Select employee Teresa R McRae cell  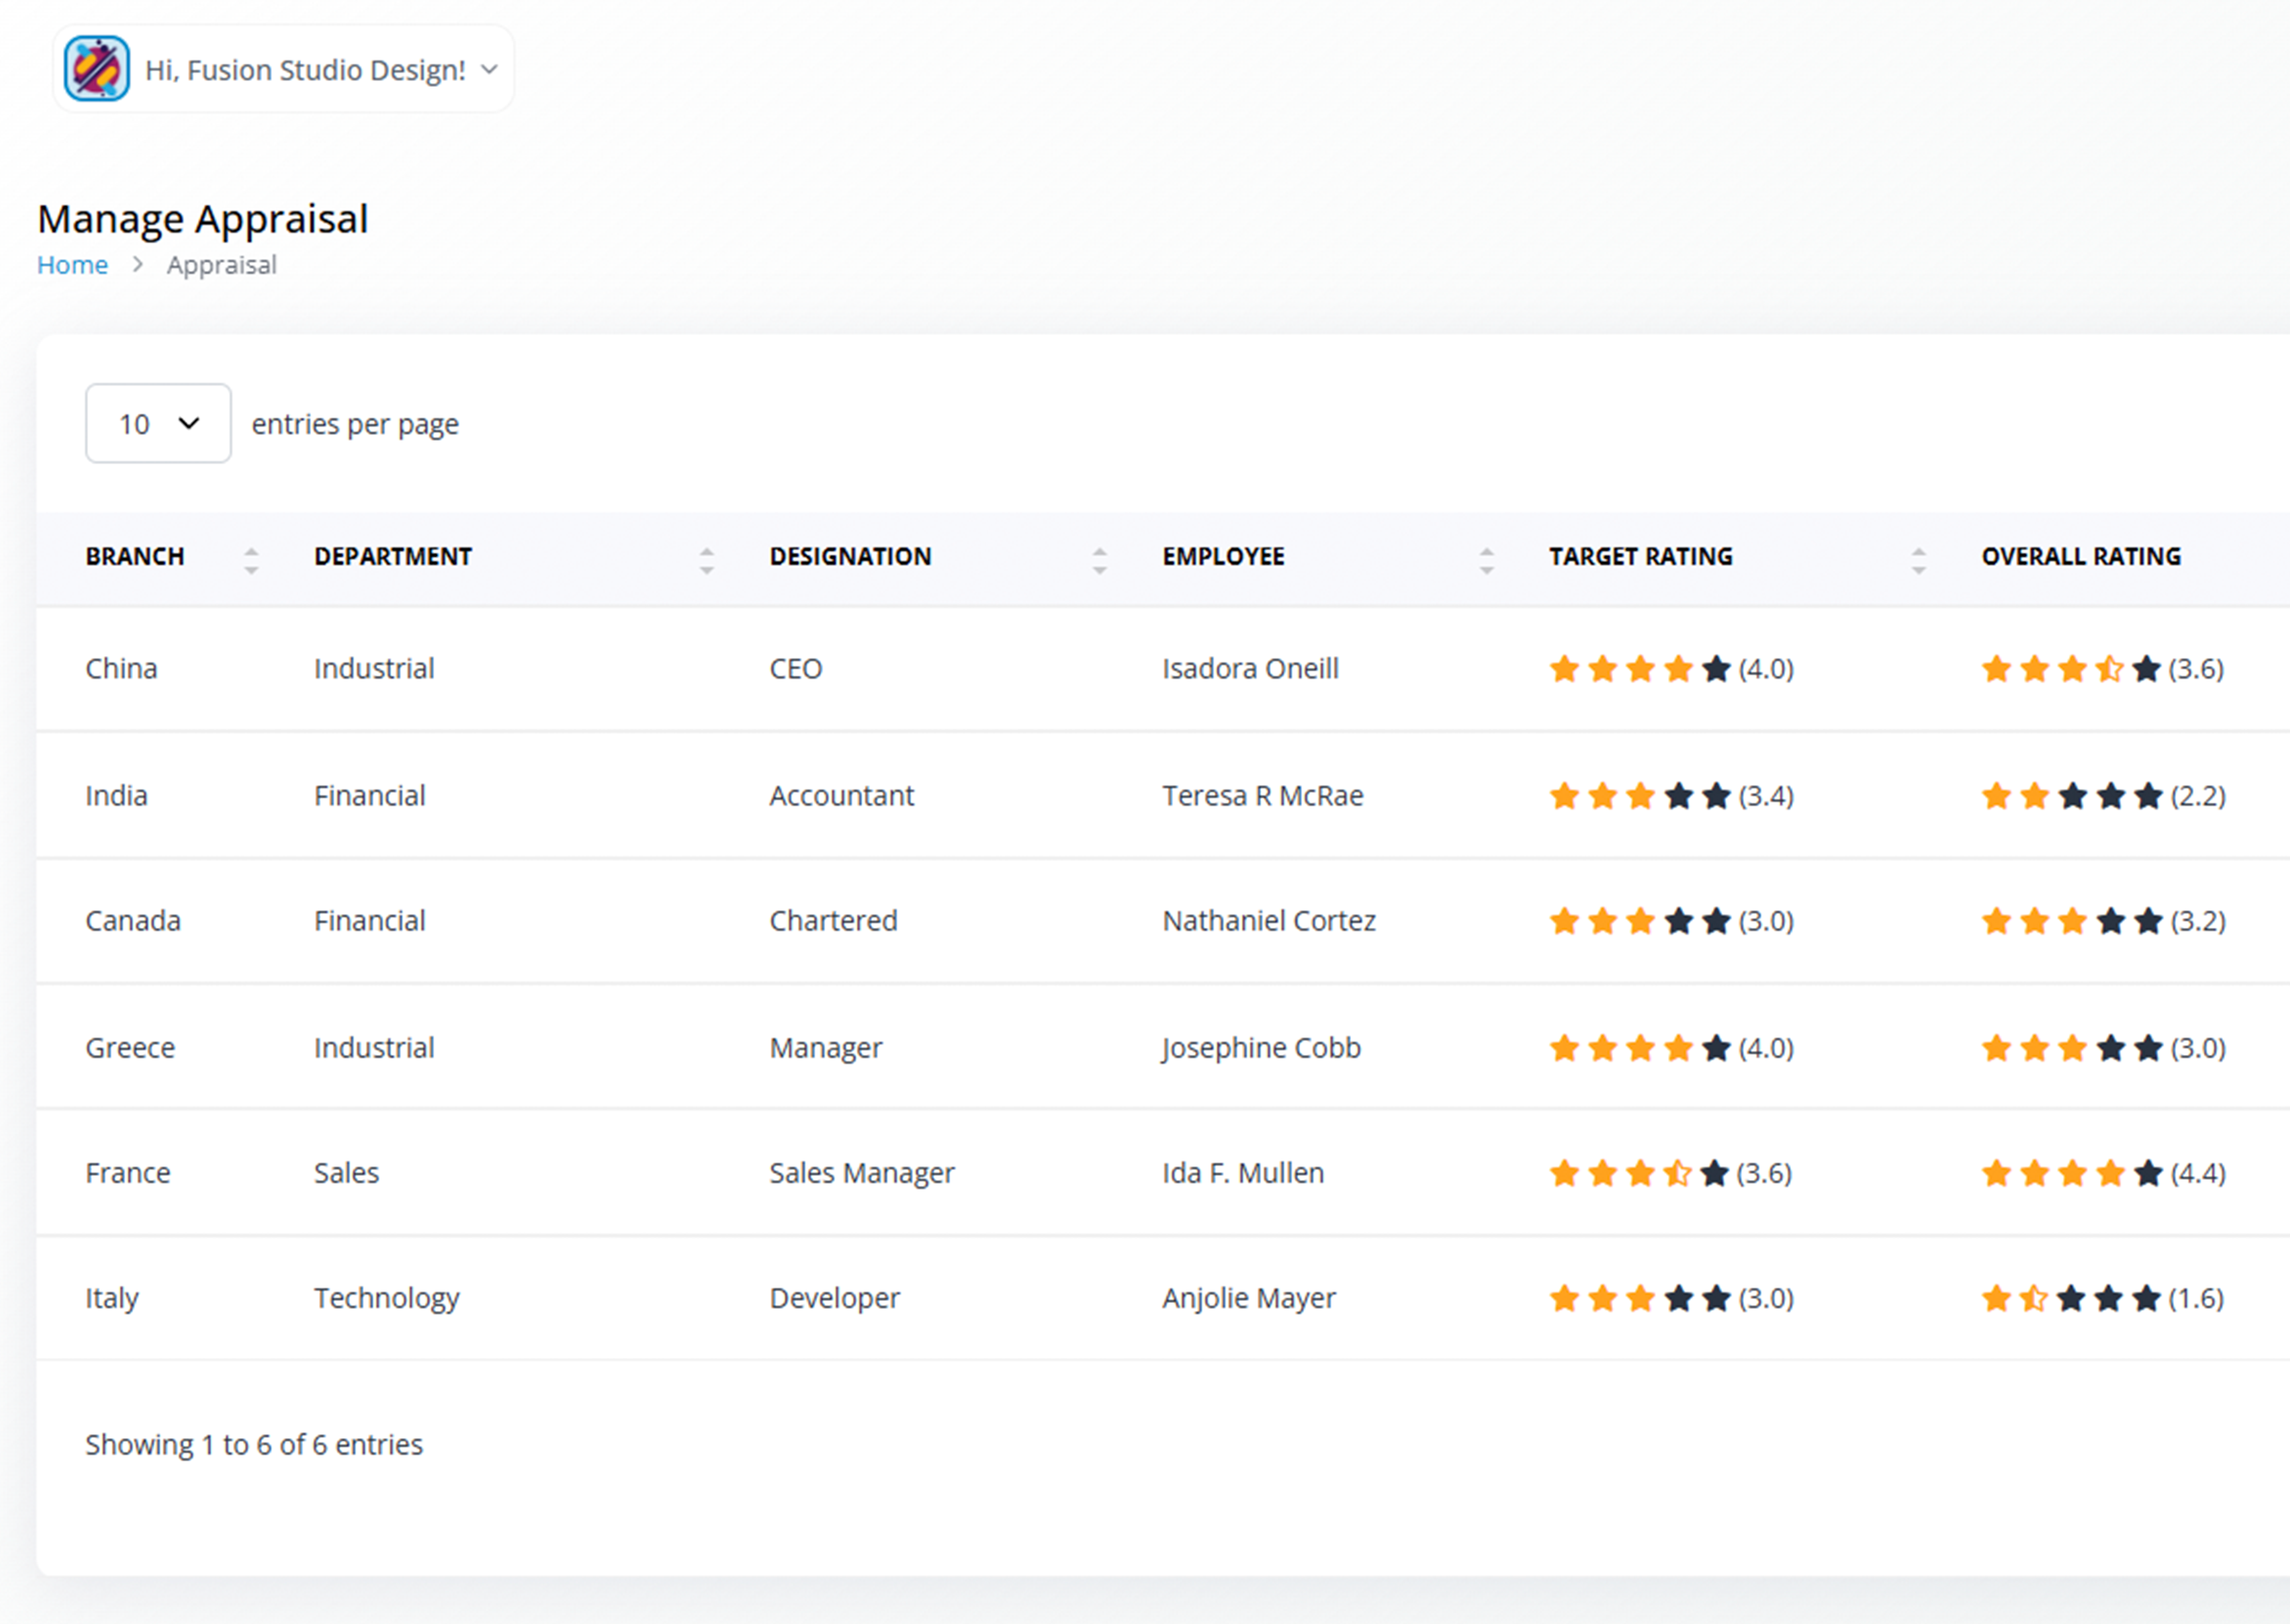[x=1262, y=795]
